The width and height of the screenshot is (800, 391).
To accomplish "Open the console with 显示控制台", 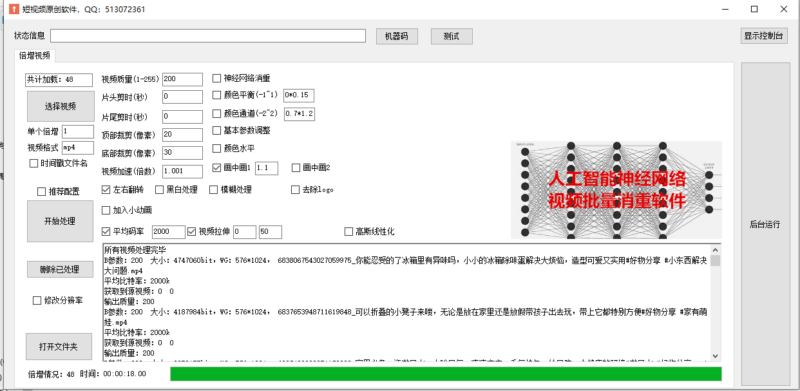I will click(x=764, y=36).
